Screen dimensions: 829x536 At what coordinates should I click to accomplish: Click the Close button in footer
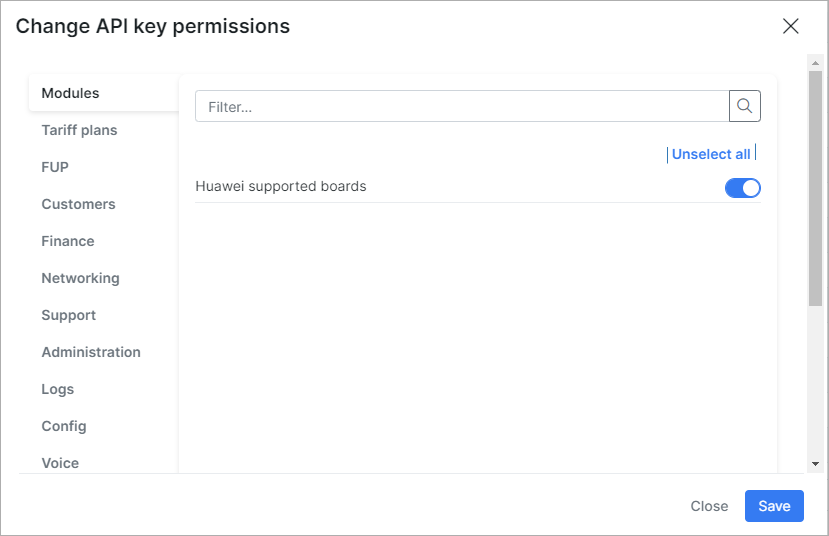pos(709,506)
